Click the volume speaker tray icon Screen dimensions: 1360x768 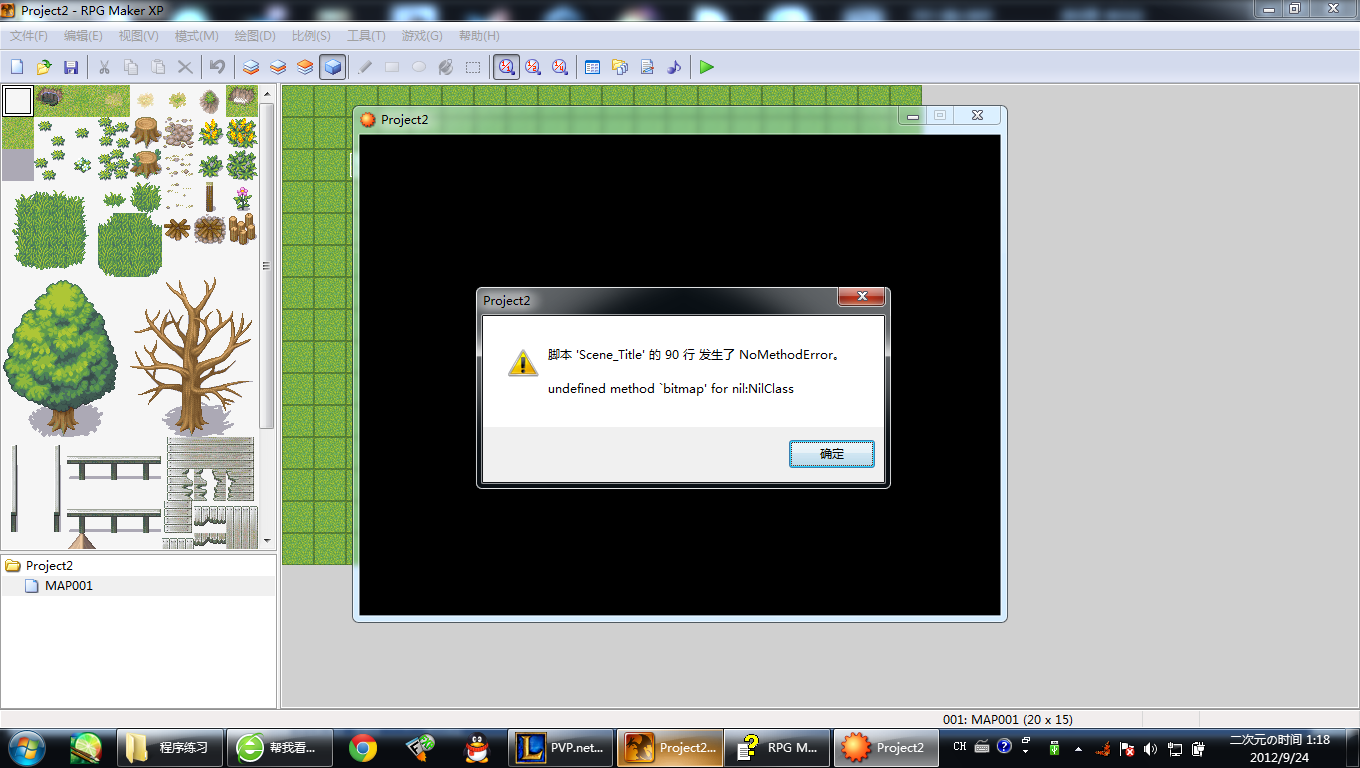click(1150, 748)
